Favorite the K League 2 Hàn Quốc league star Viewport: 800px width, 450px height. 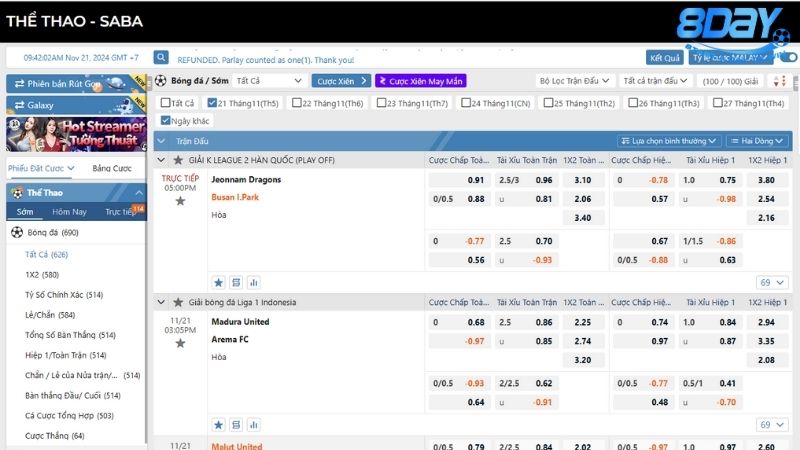pyautogui.click(x=178, y=160)
